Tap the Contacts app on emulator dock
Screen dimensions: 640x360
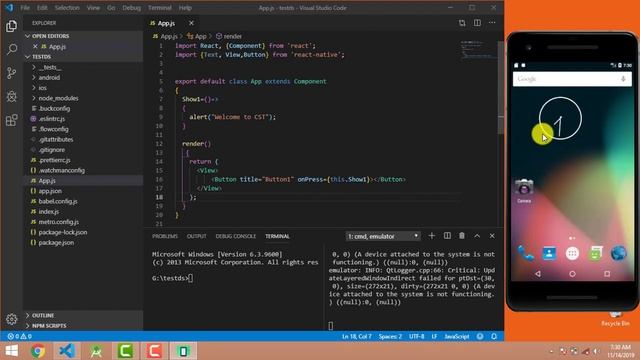pyautogui.click(x=549, y=253)
